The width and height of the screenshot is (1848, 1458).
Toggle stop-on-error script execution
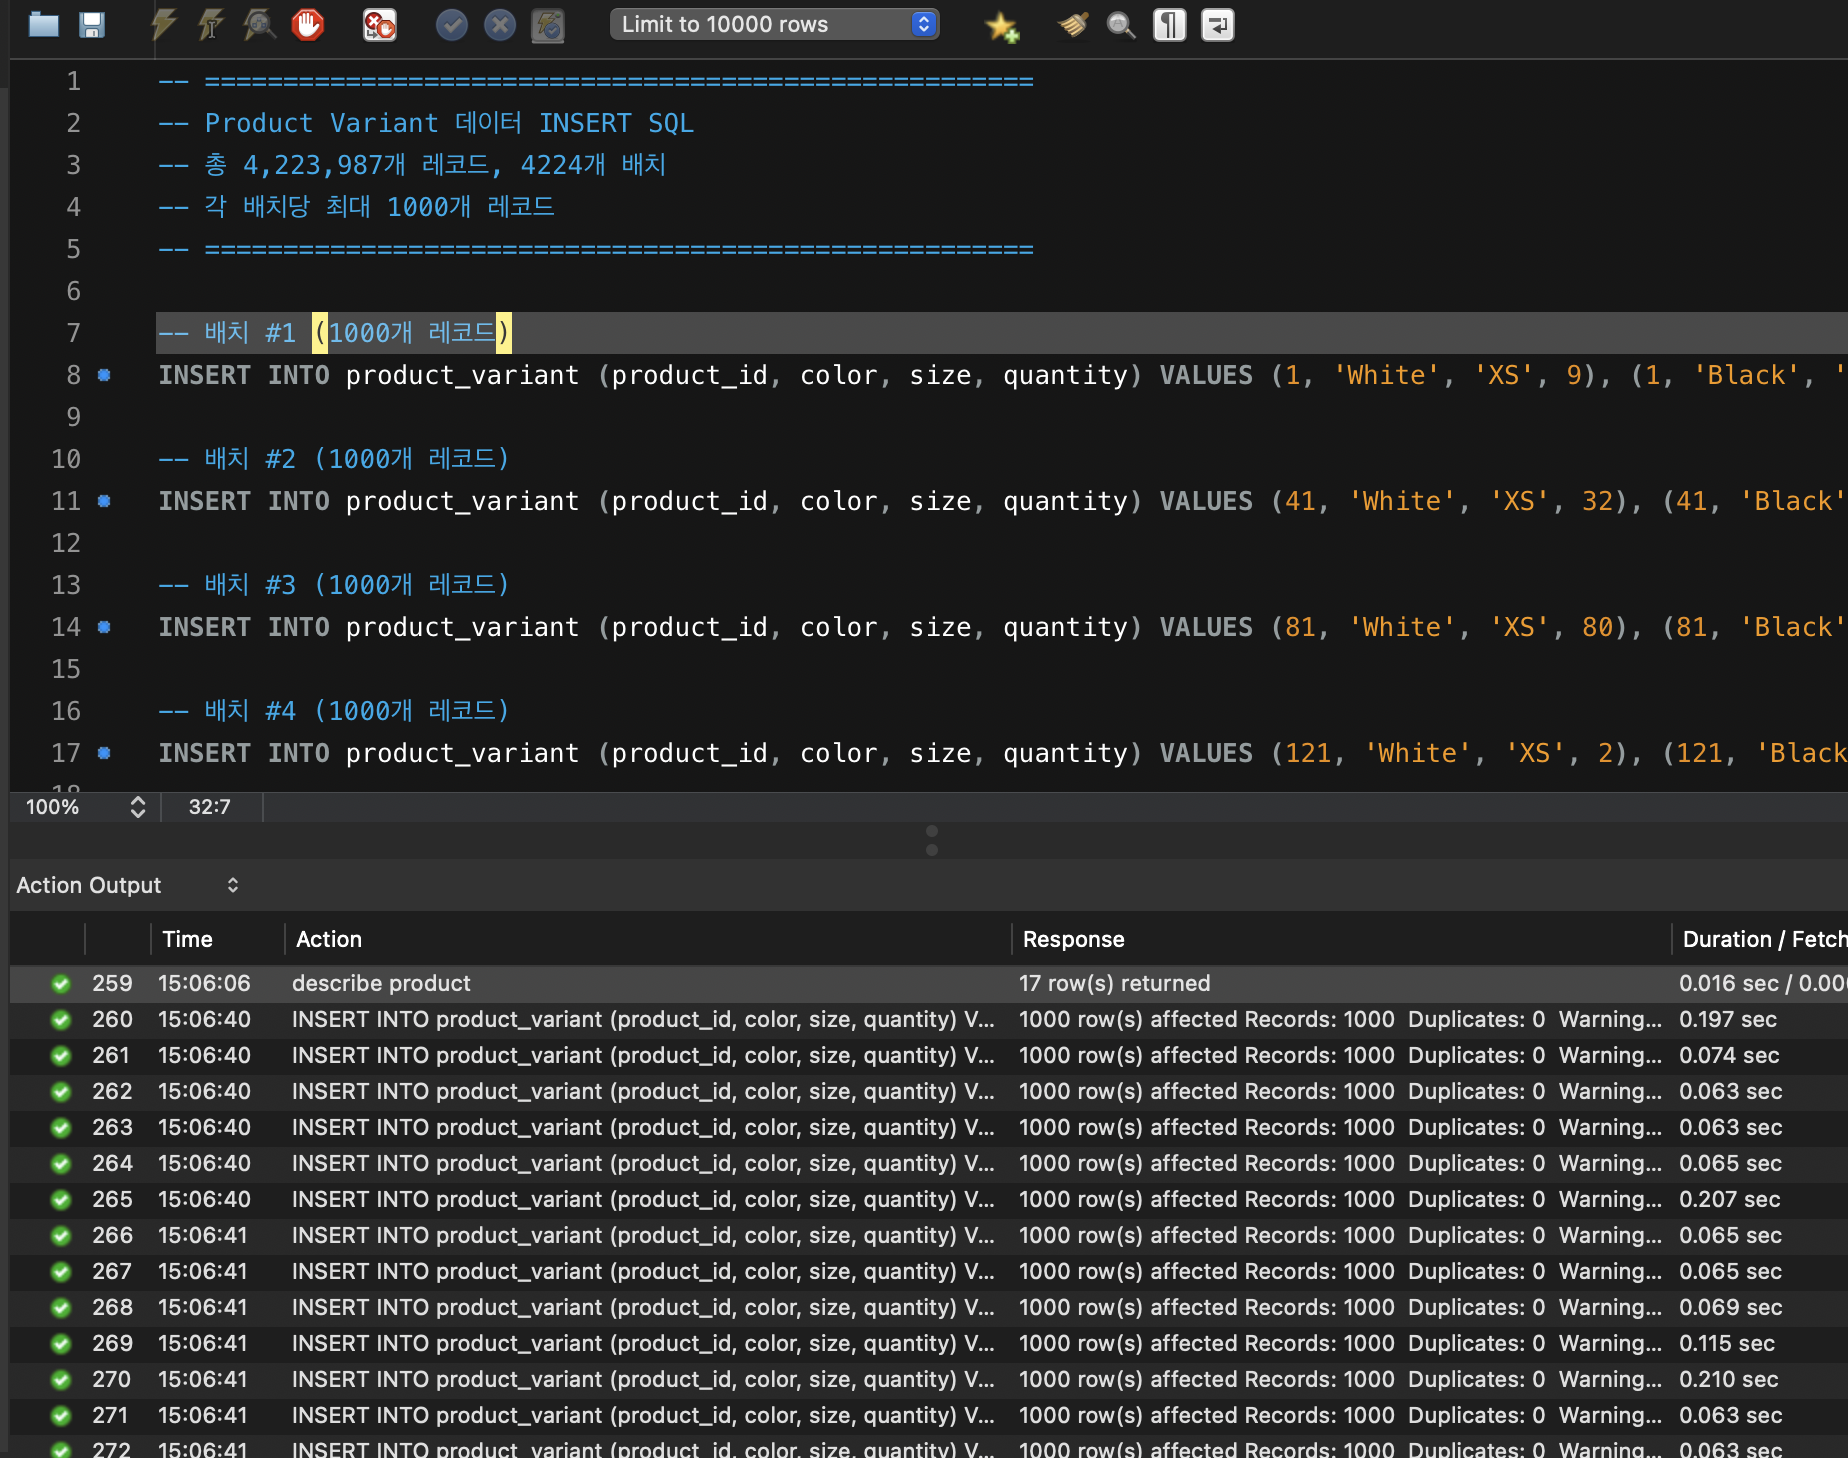pos(380,25)
